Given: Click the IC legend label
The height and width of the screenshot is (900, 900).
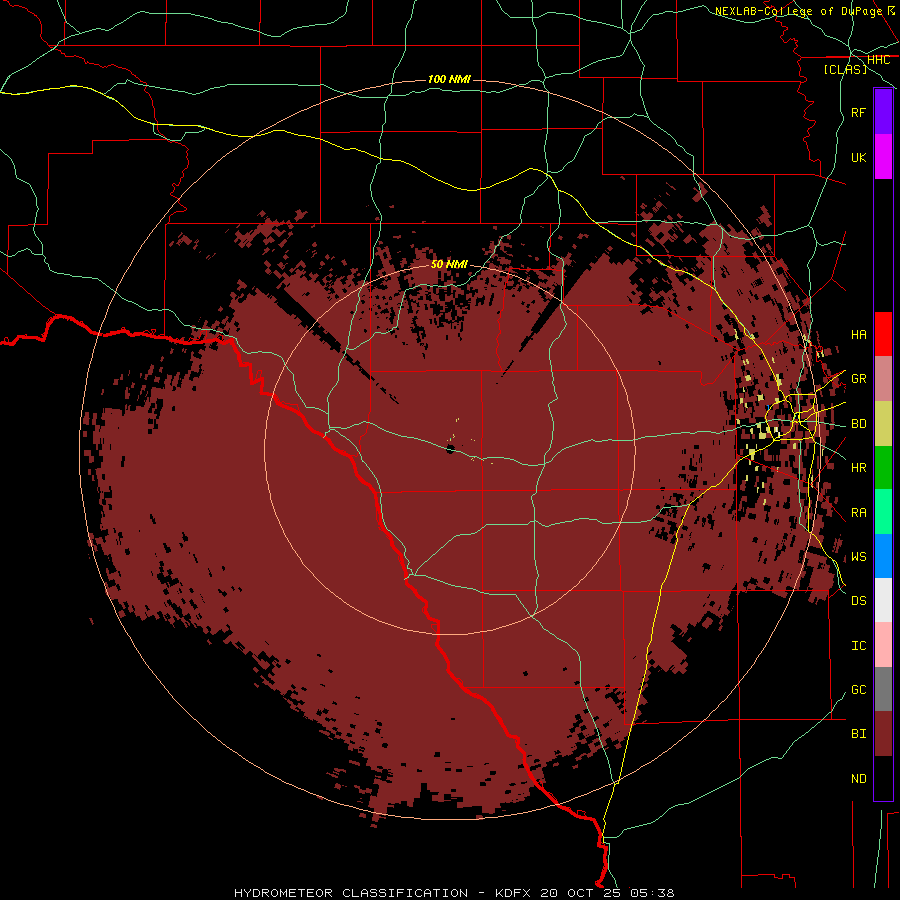Looking at the screenshot, I should [x=858, y=645].
